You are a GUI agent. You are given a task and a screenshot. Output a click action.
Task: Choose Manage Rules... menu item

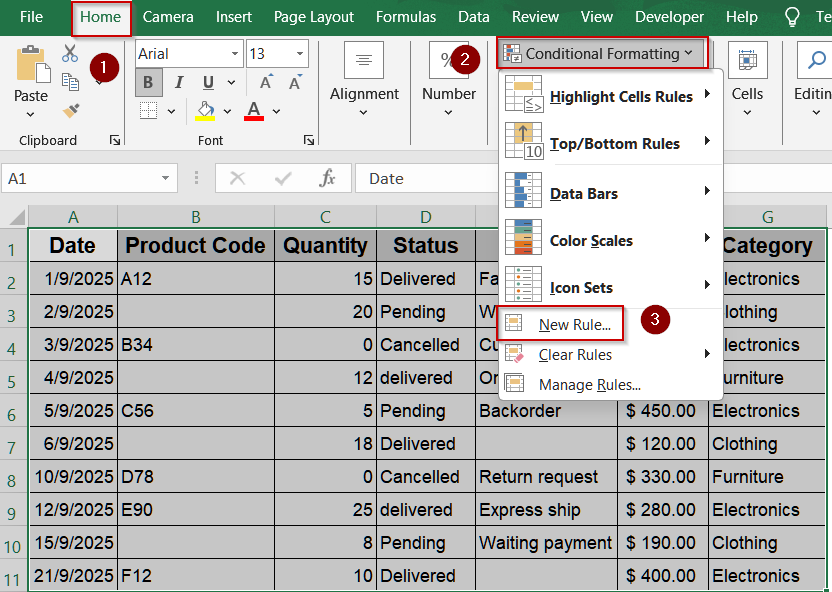pos(610,384)
